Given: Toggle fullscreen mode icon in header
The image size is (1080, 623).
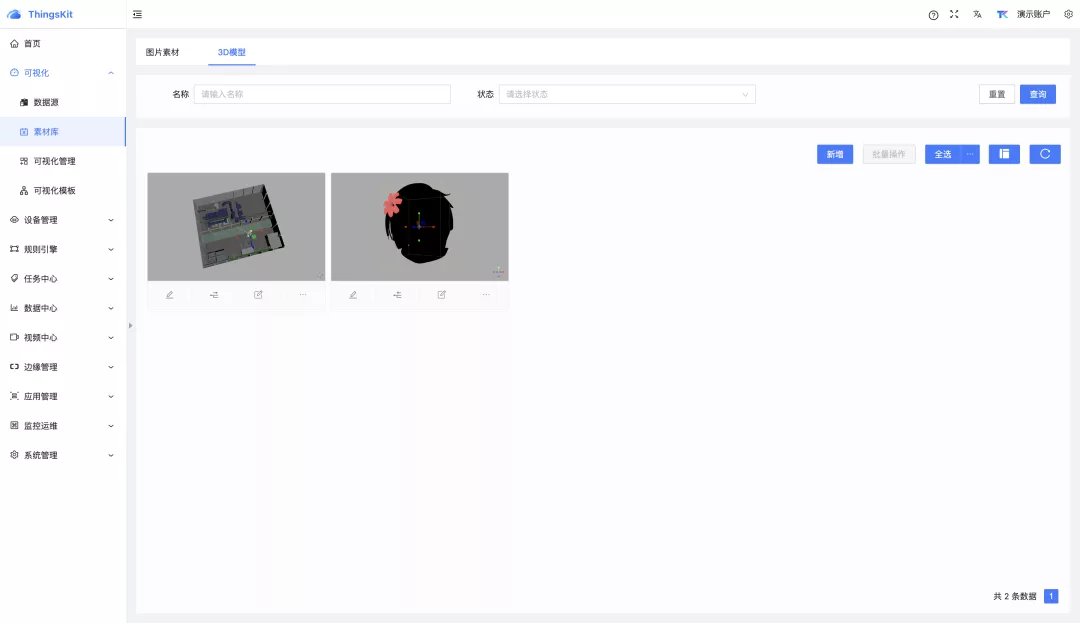Looking at the screenshot, I should (954, 15).
